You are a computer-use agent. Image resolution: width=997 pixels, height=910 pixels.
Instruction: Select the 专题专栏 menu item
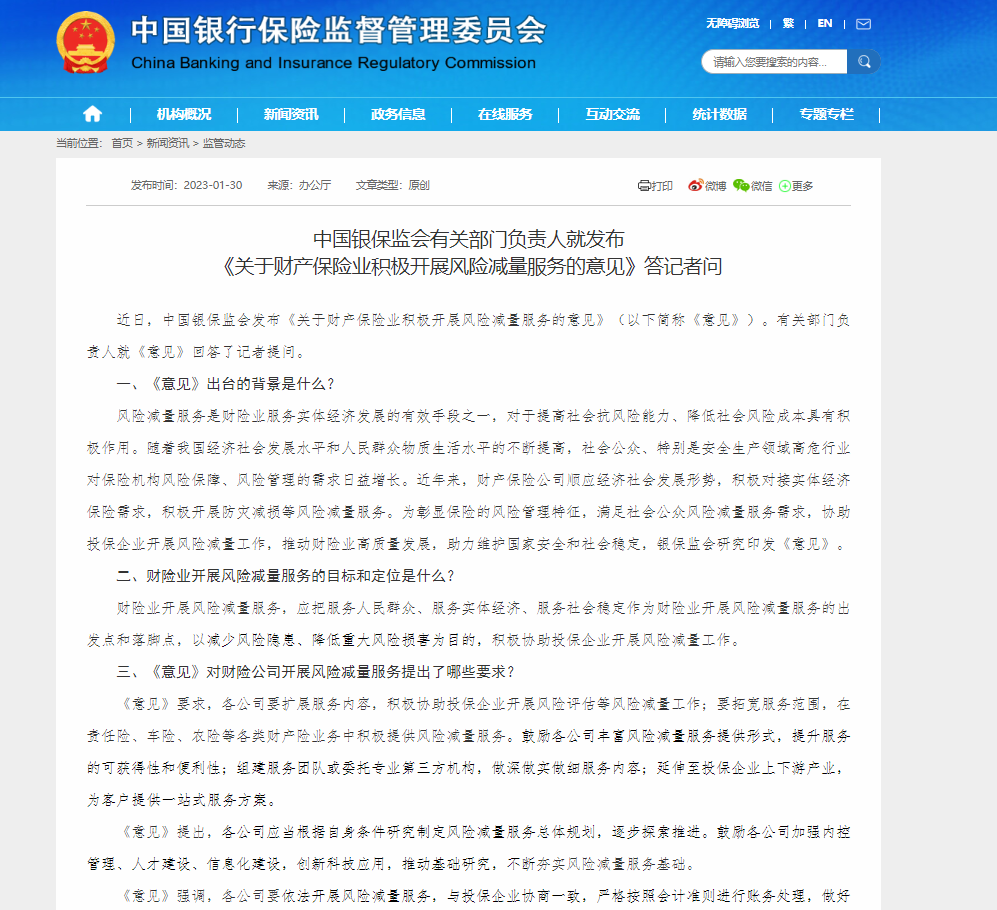coord(826,114)
